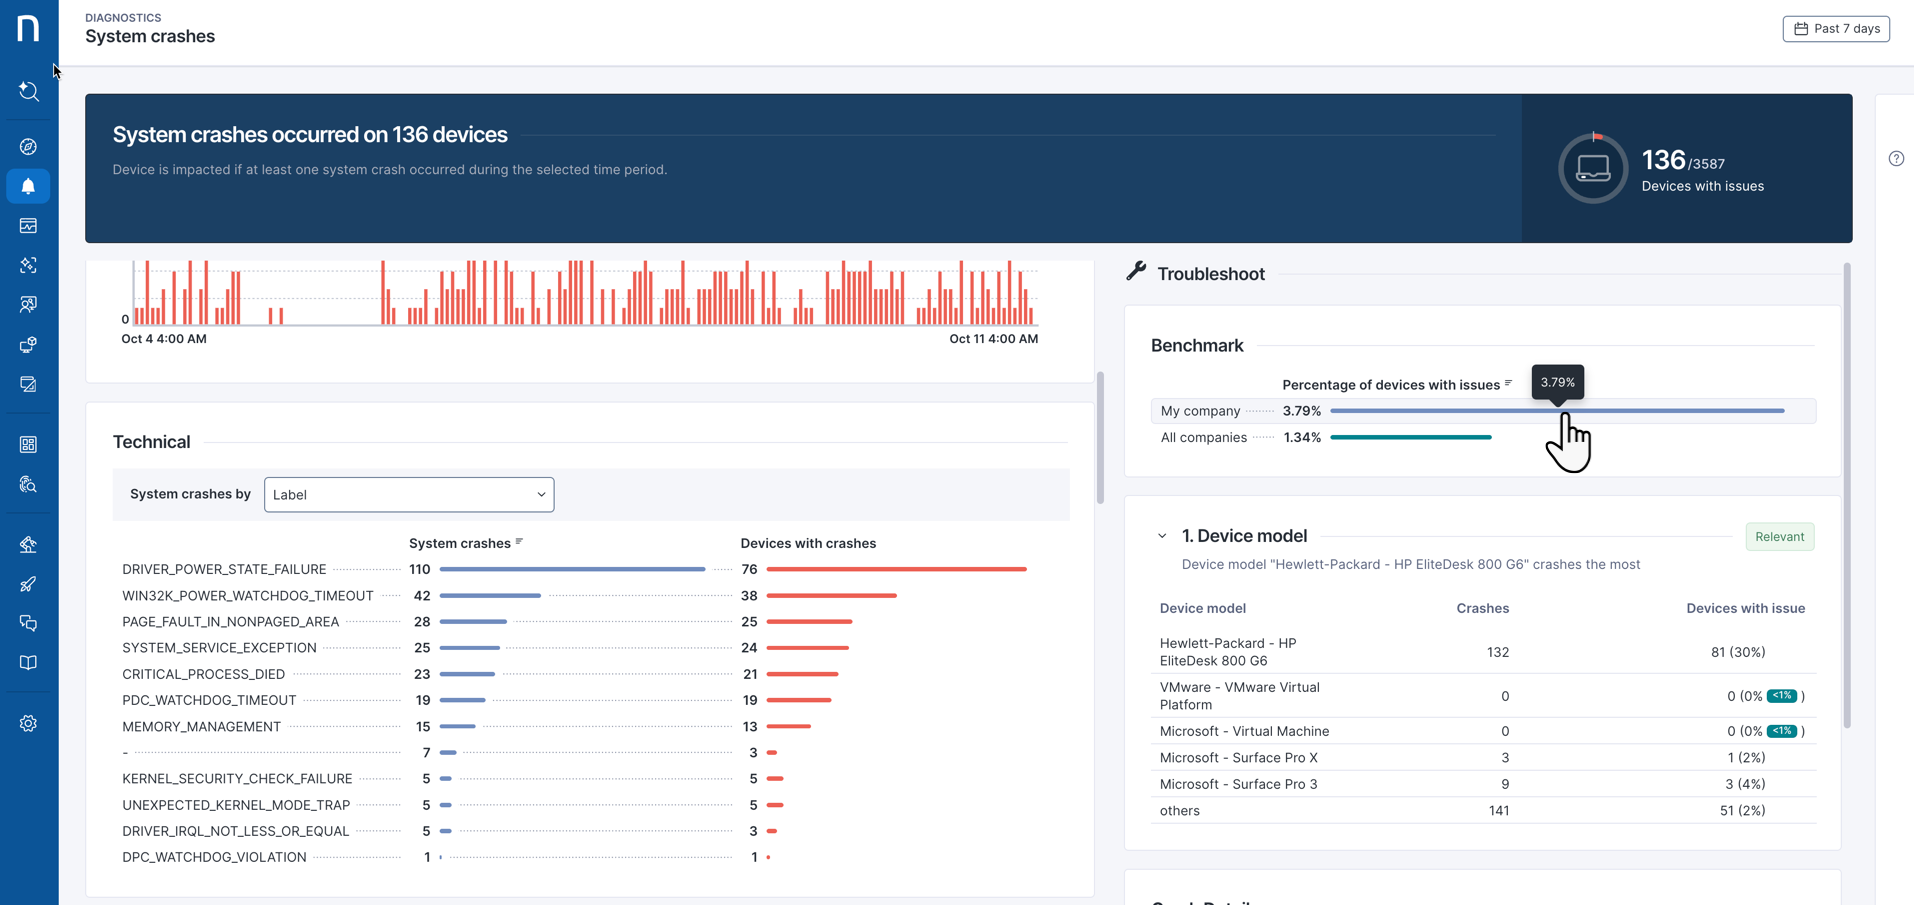Select the bell alerts icon in sidebar
Screen dimensions: 1914x905
pos(28,187)
